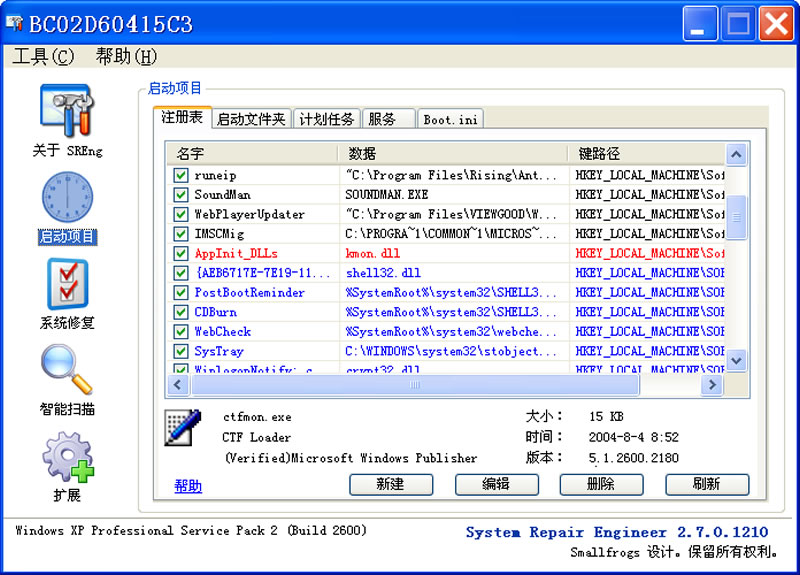Uncheck the runeip startup entry
800x575 pixels.
pyautogui.click(x=181, y=175)
